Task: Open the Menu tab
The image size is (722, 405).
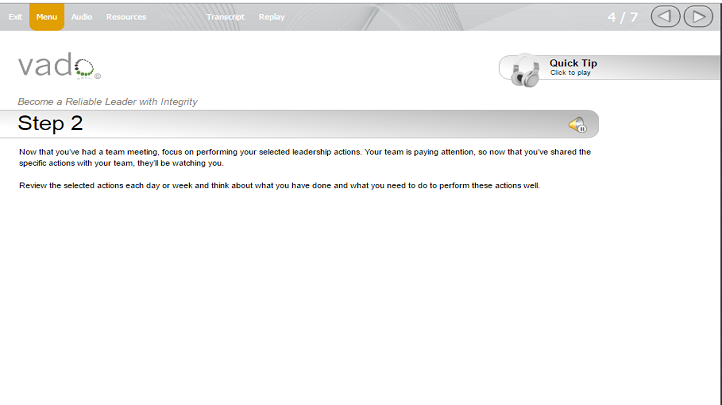Action: pos(47,17)
